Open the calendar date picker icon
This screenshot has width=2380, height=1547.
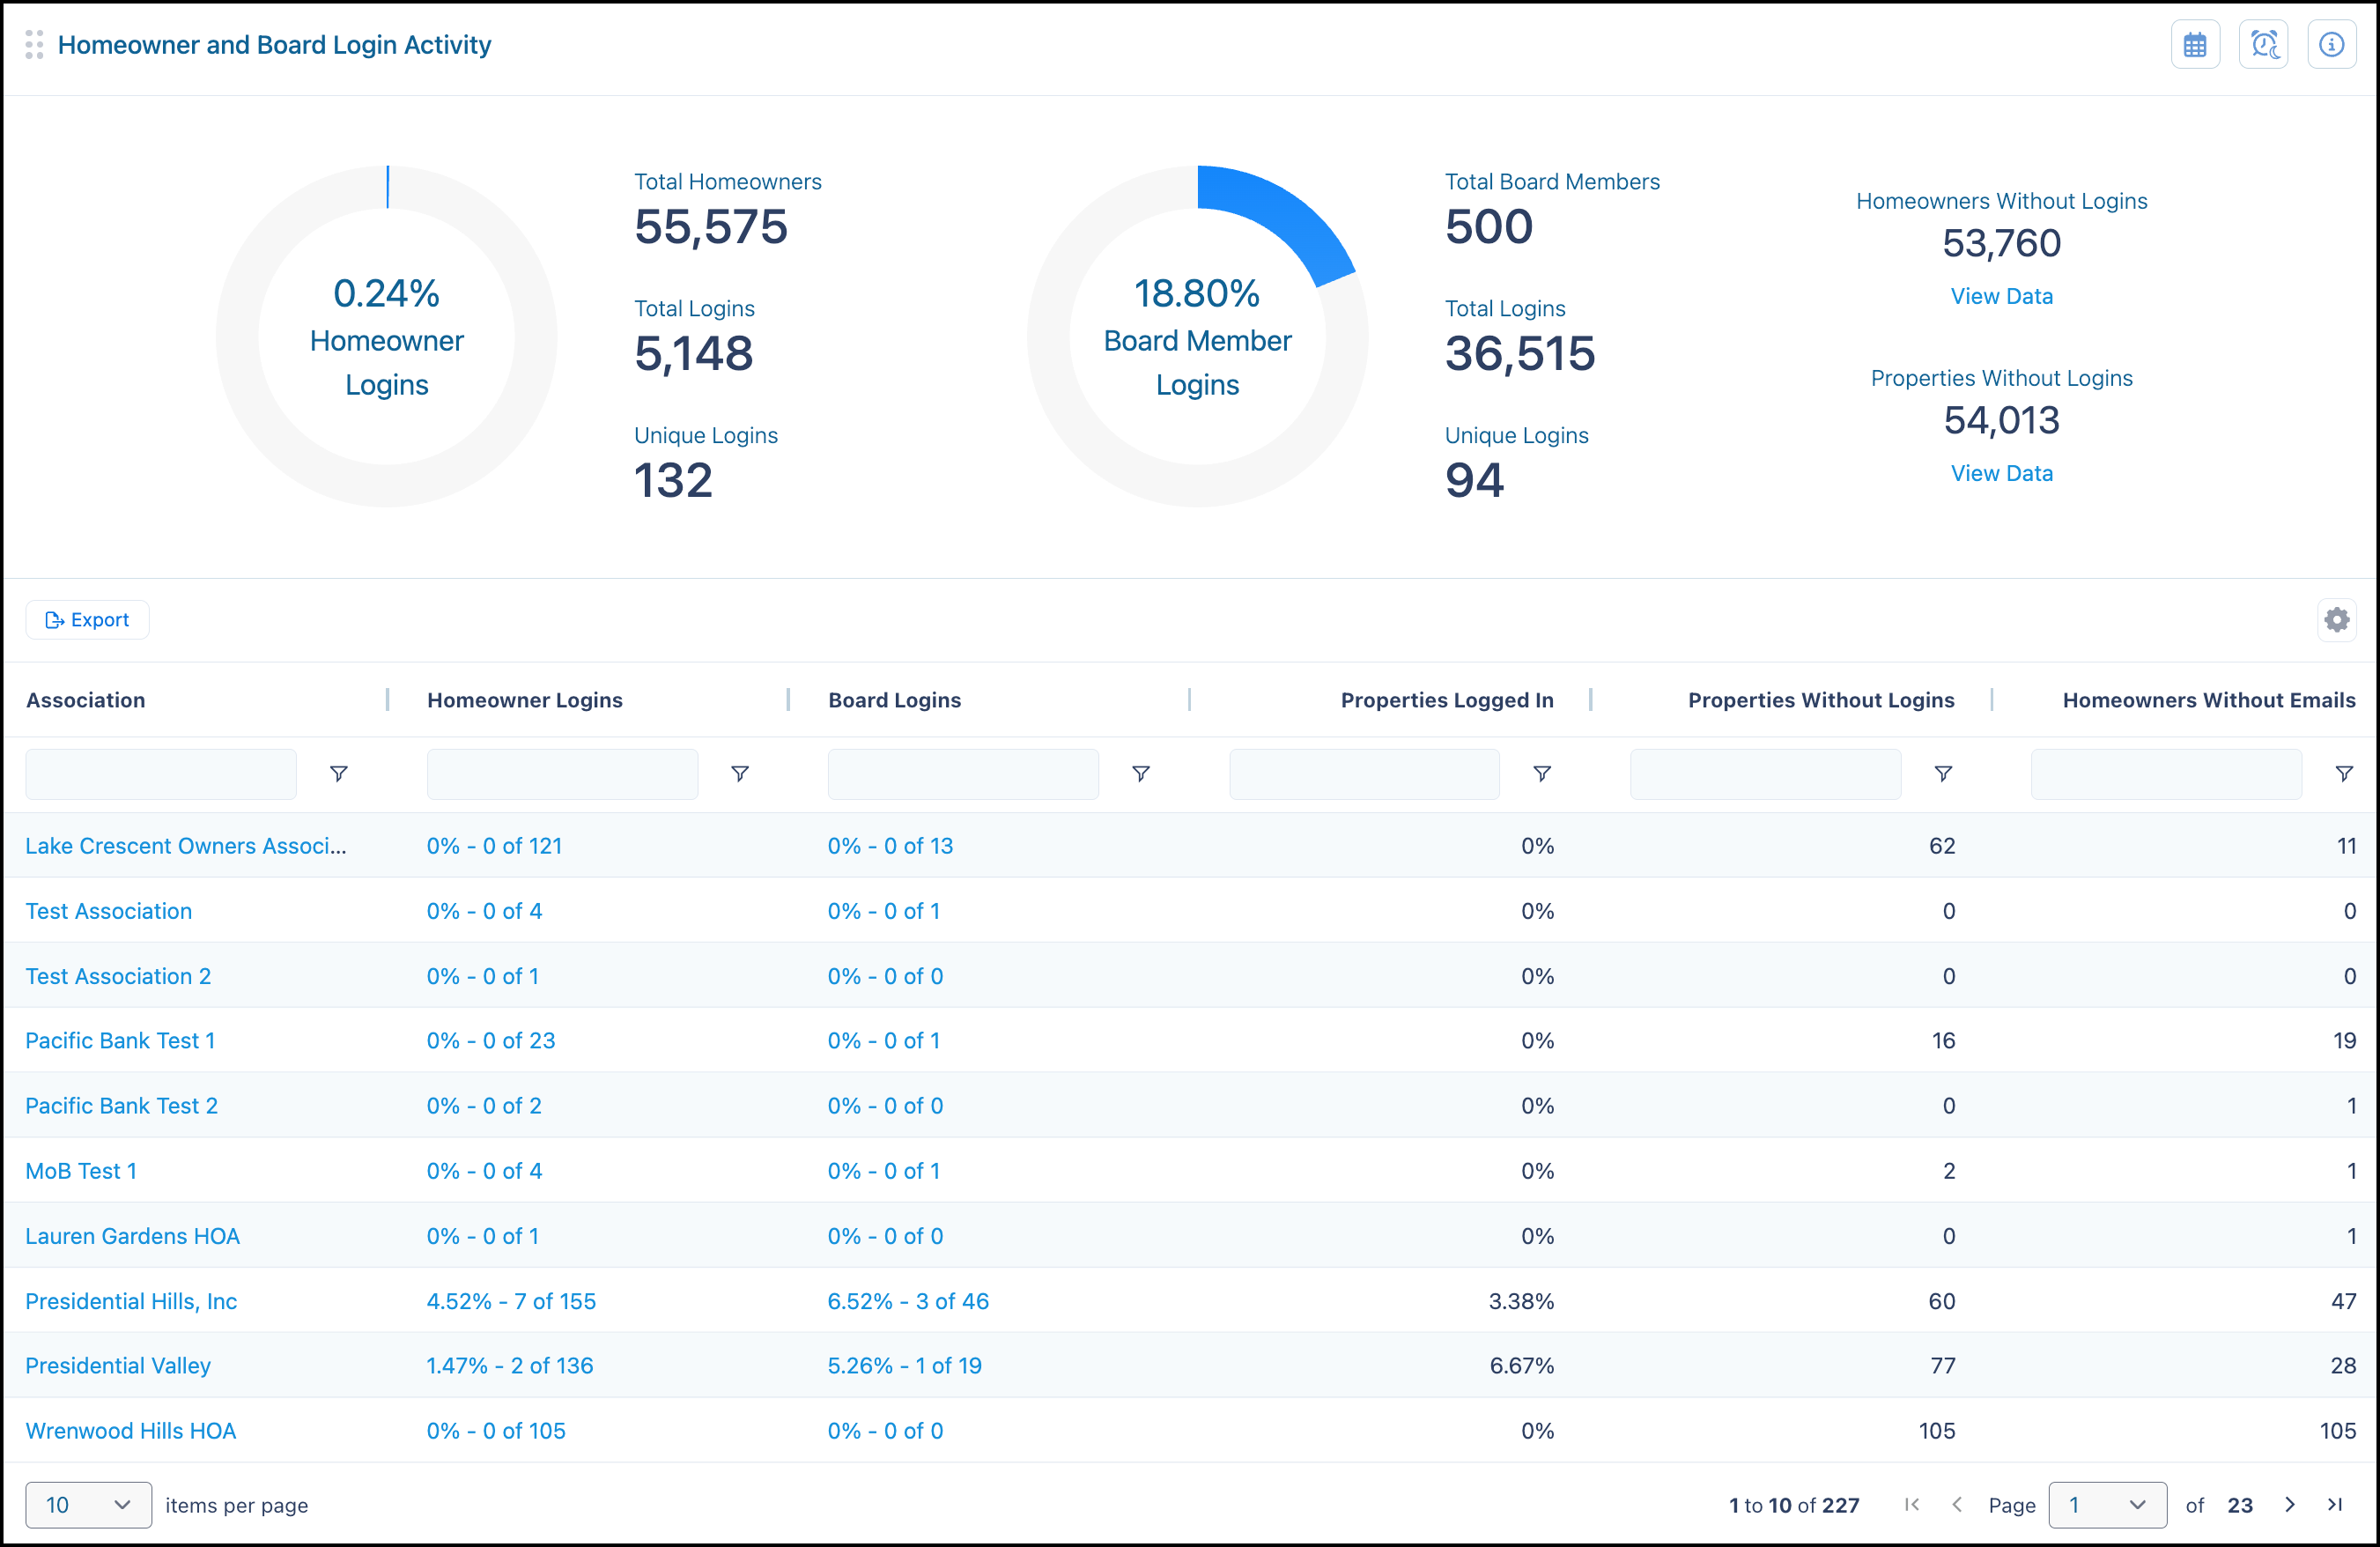[x=2195, y=45]
